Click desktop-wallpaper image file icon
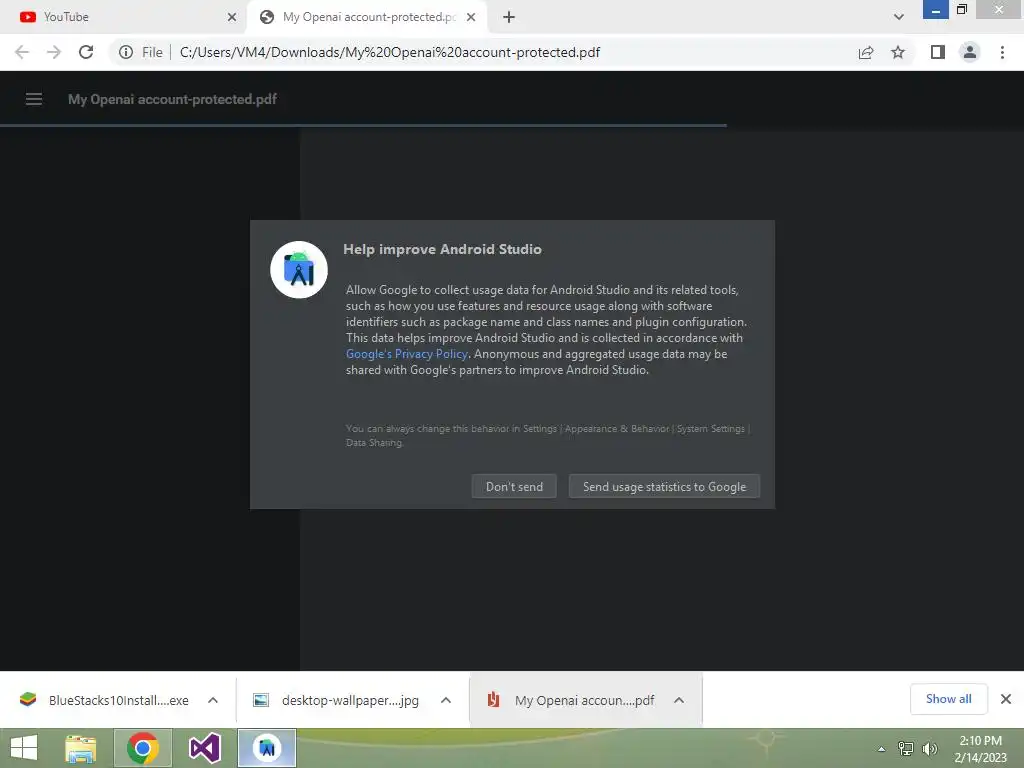 (261, 700)
